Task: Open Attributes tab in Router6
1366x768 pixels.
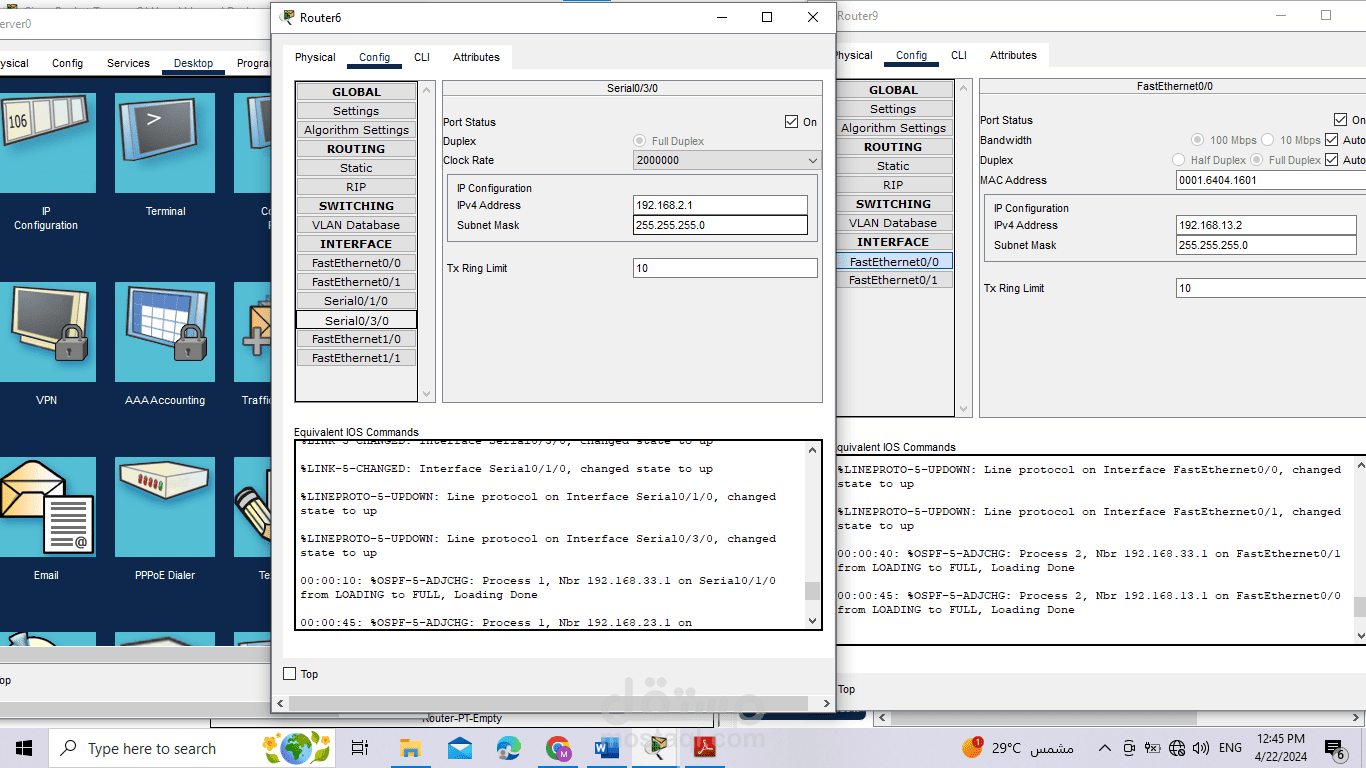Action: pos(476,57)
